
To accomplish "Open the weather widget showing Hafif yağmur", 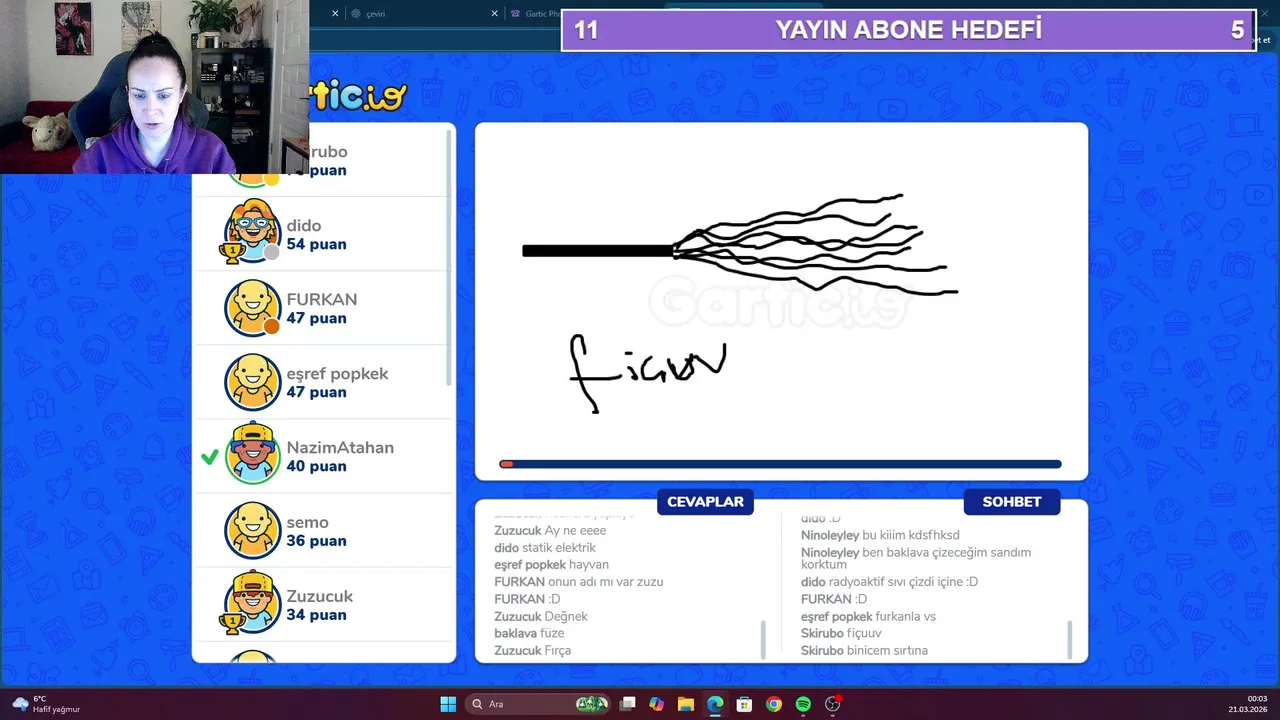I will tap(46, 704).
